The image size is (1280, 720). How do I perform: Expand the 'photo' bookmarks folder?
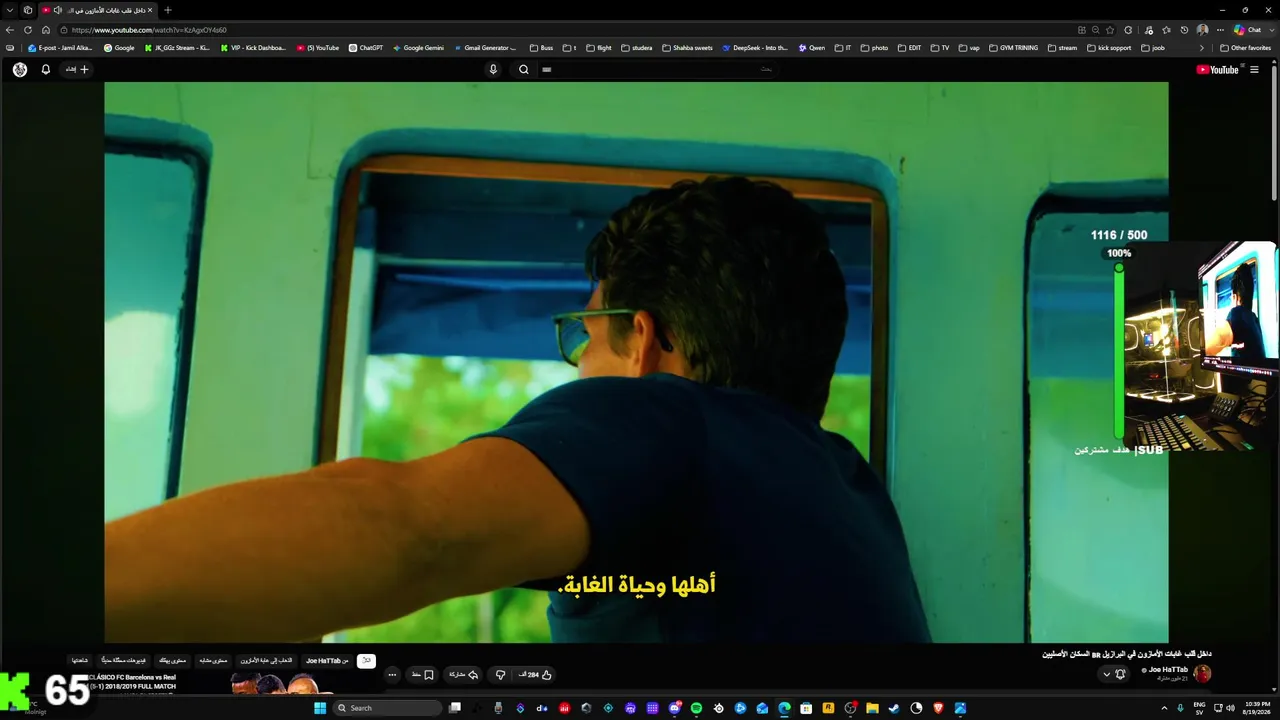point(874,48)
